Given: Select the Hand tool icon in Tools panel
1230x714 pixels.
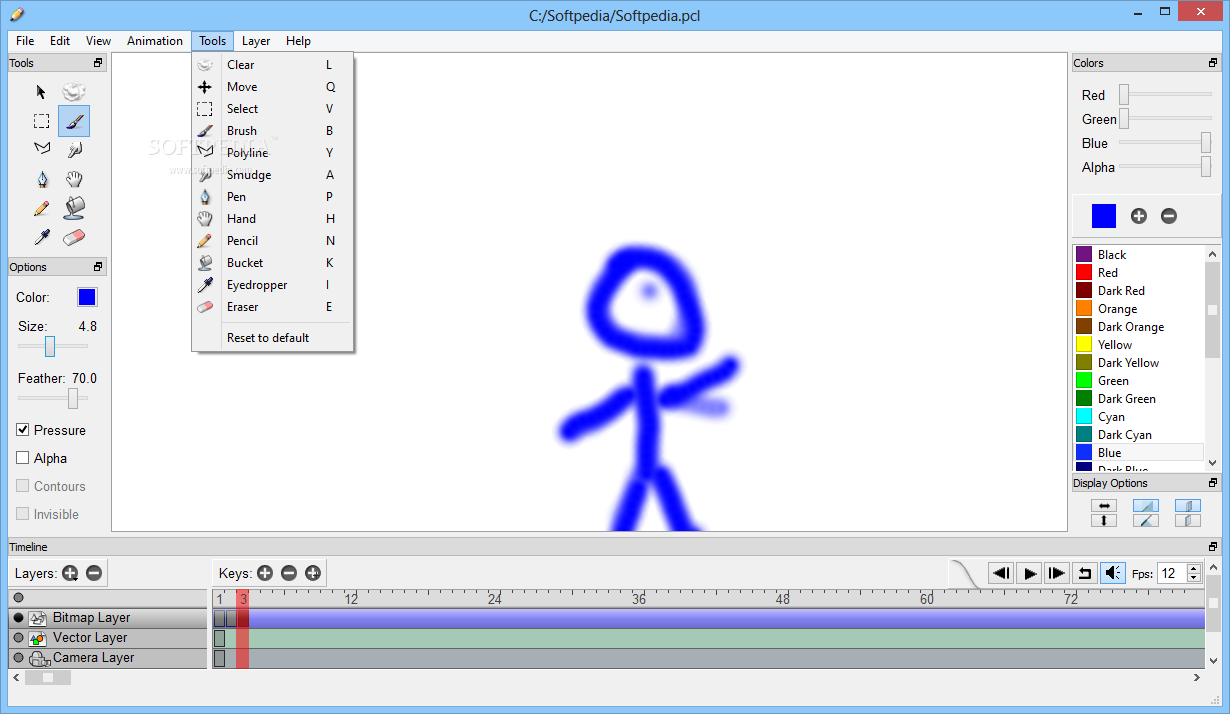Looking at the screenshot, I should (74, 179).
